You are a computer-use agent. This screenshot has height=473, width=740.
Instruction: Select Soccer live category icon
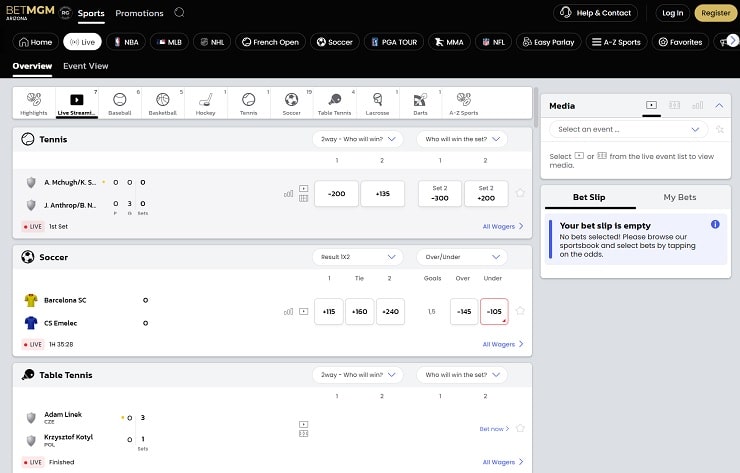(292, 103)
